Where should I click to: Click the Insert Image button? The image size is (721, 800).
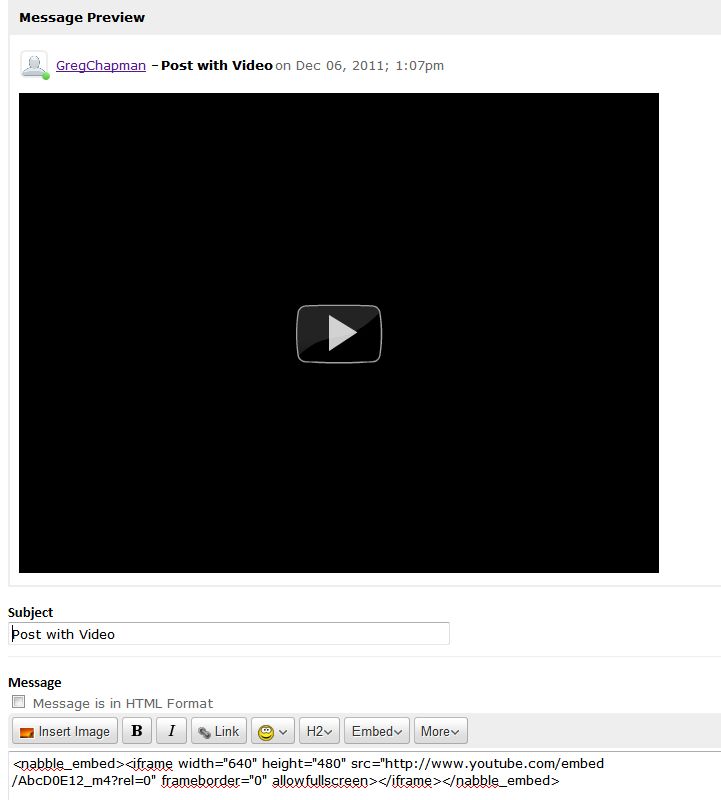65,731
